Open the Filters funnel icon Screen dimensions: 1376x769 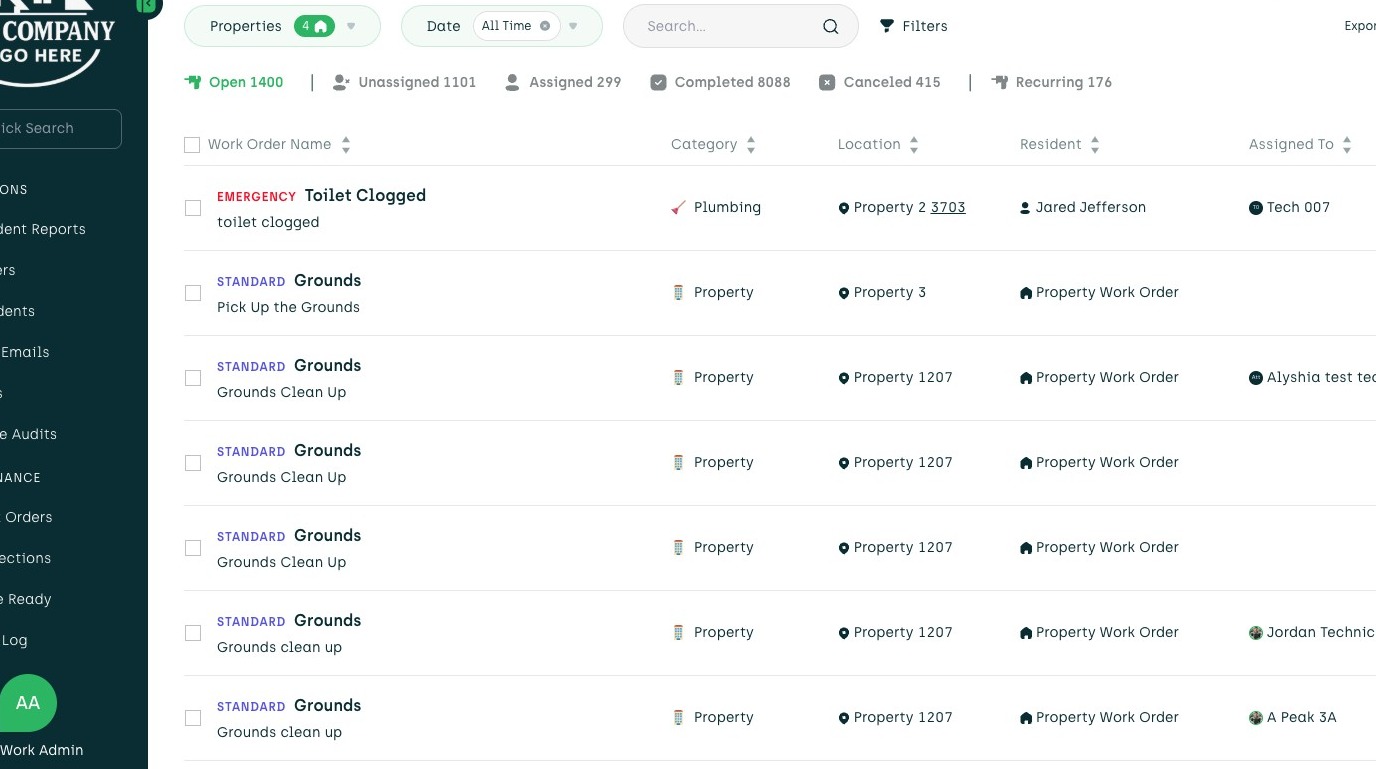(887, 26)
